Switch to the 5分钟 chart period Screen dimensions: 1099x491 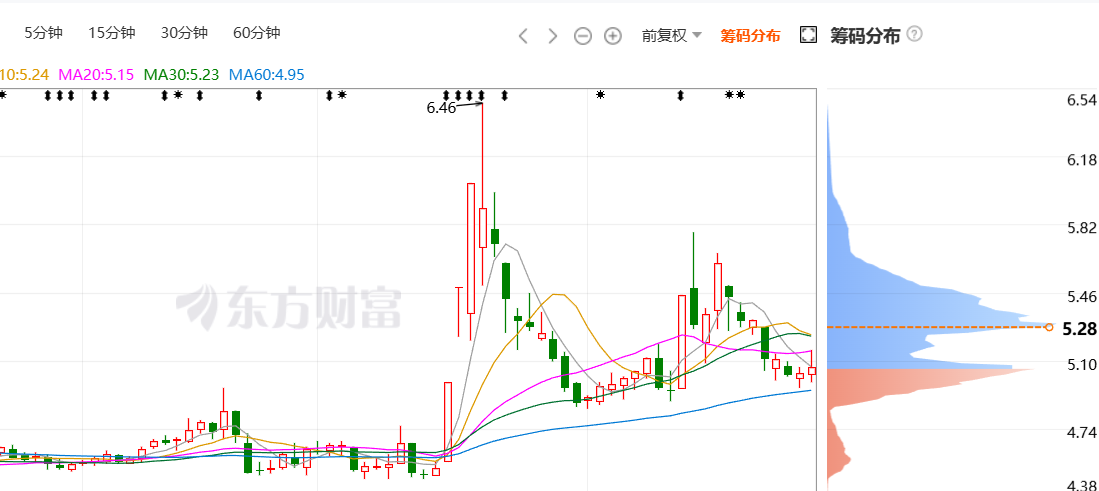43,33
